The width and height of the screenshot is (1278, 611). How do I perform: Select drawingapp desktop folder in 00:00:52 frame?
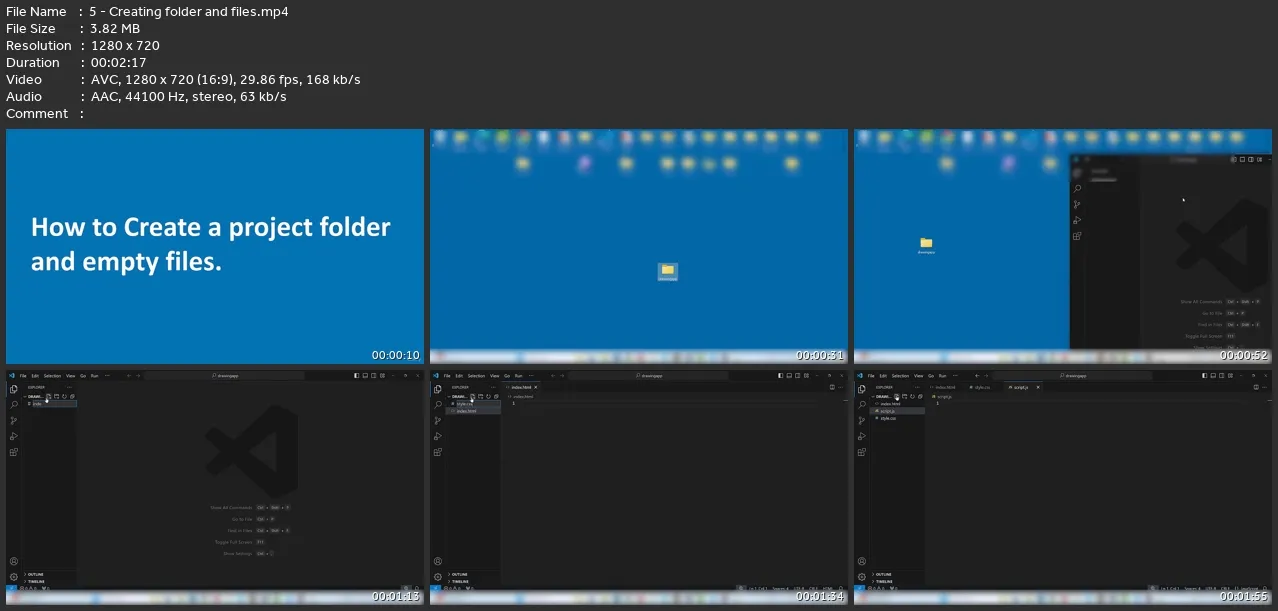(926, 245)
